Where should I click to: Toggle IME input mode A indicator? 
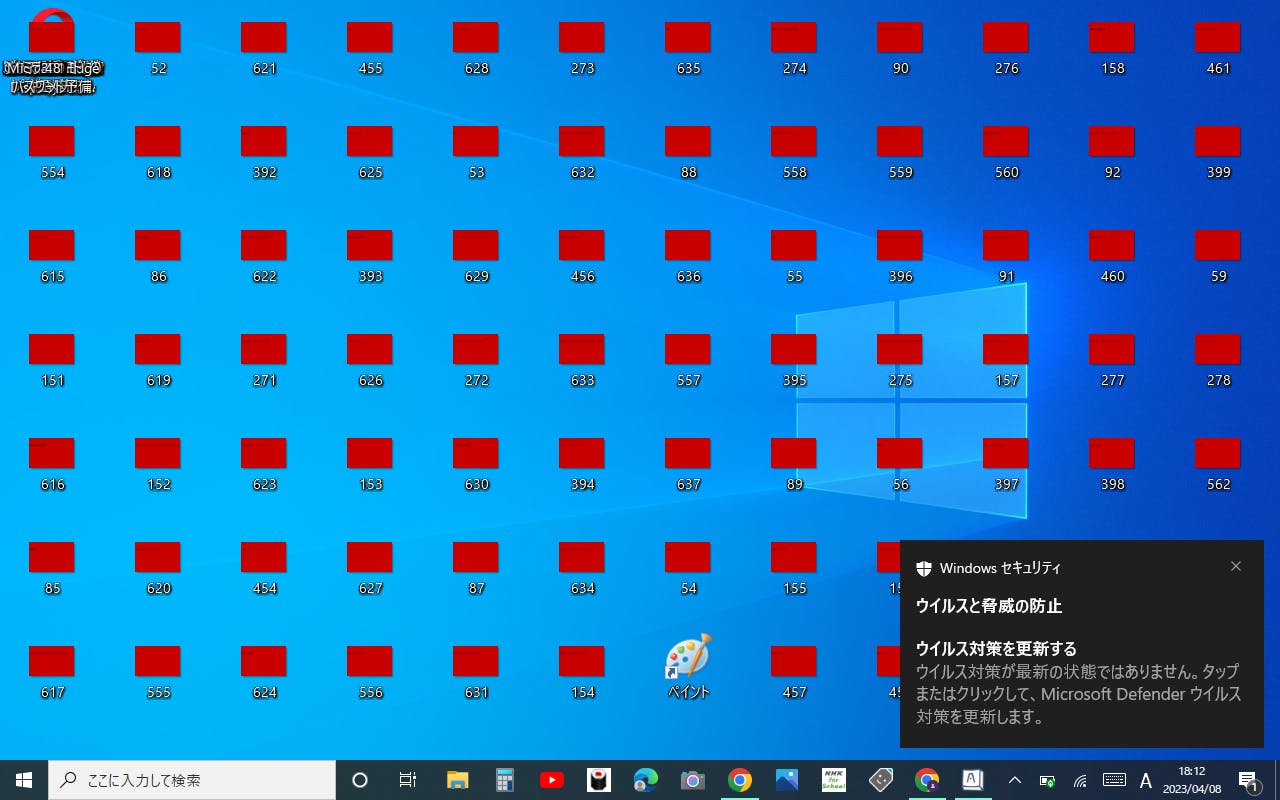point(1146,780)
